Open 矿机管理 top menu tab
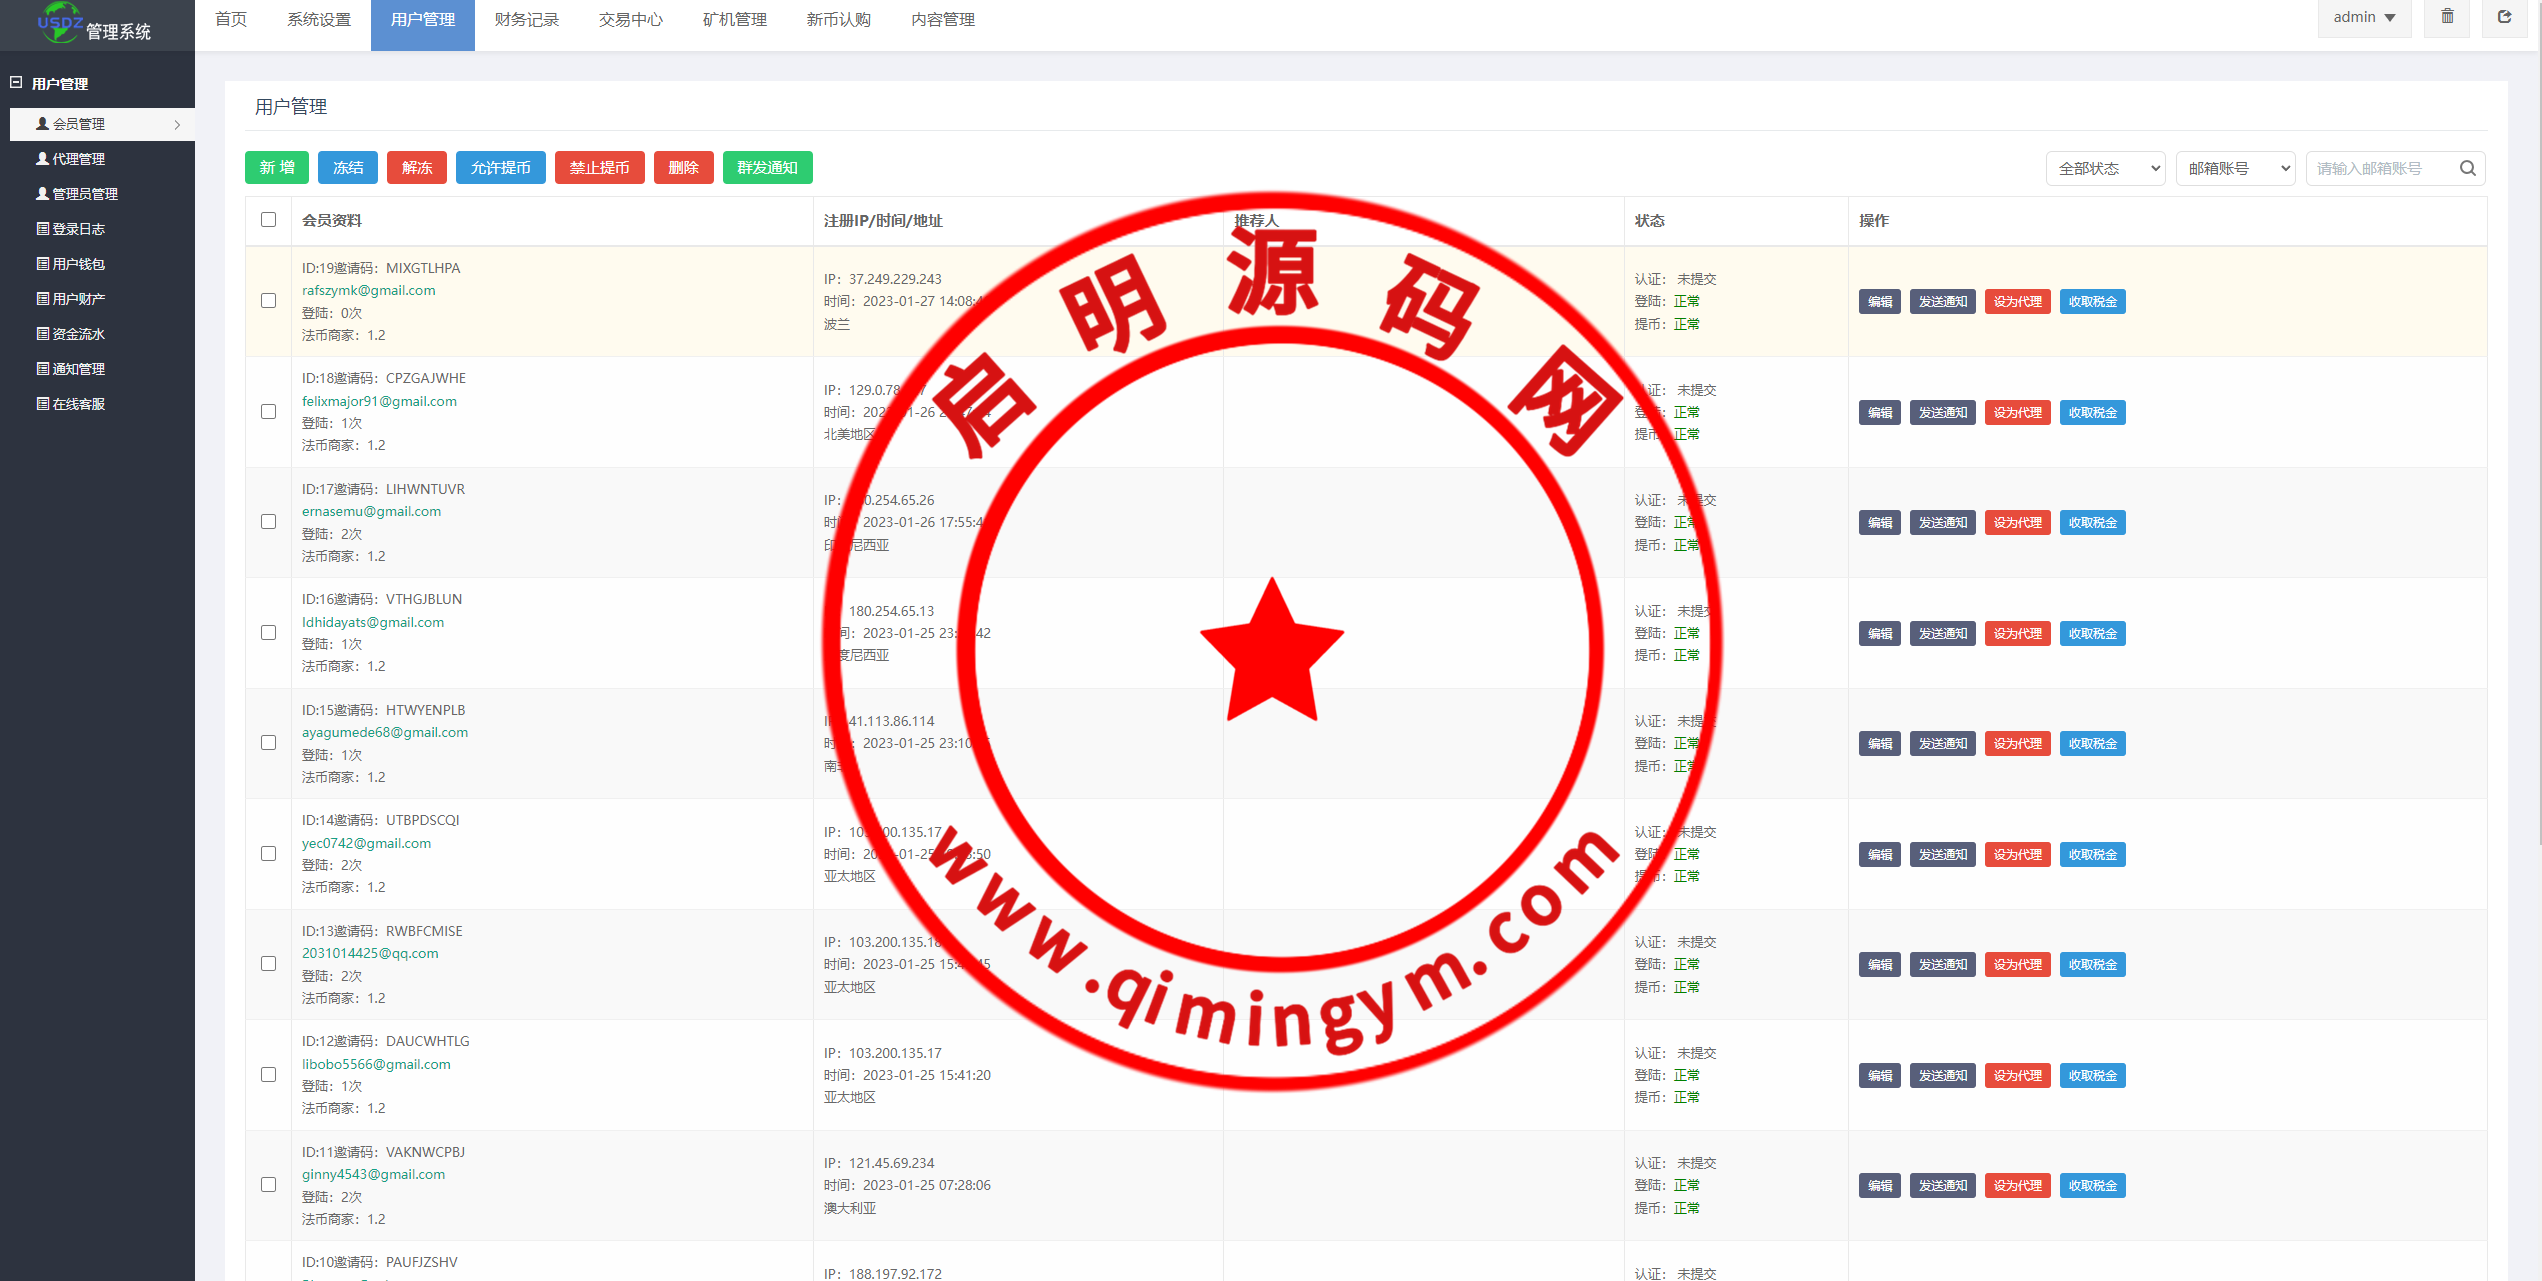The height and width of the screenshot is (1281, 2542). [734, 20]
